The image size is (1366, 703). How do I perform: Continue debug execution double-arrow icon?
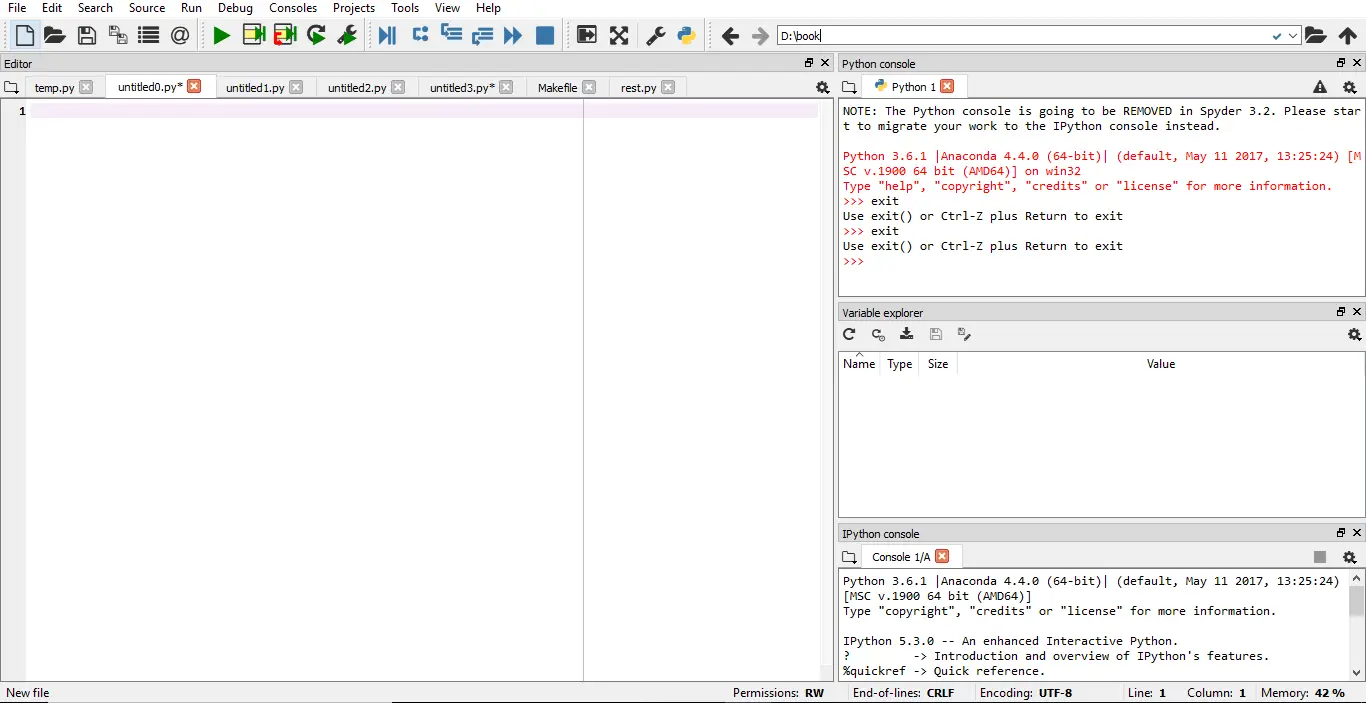click(x=513, y=36)
